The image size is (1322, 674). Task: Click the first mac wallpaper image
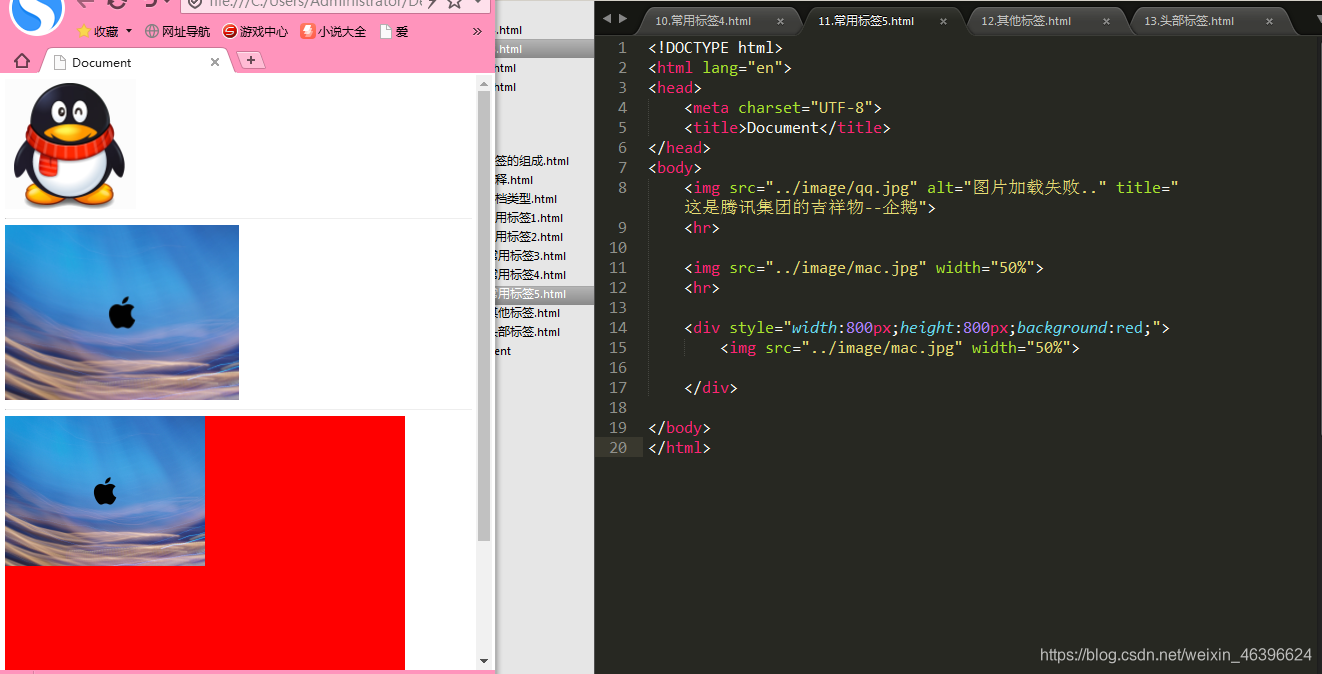122,312
